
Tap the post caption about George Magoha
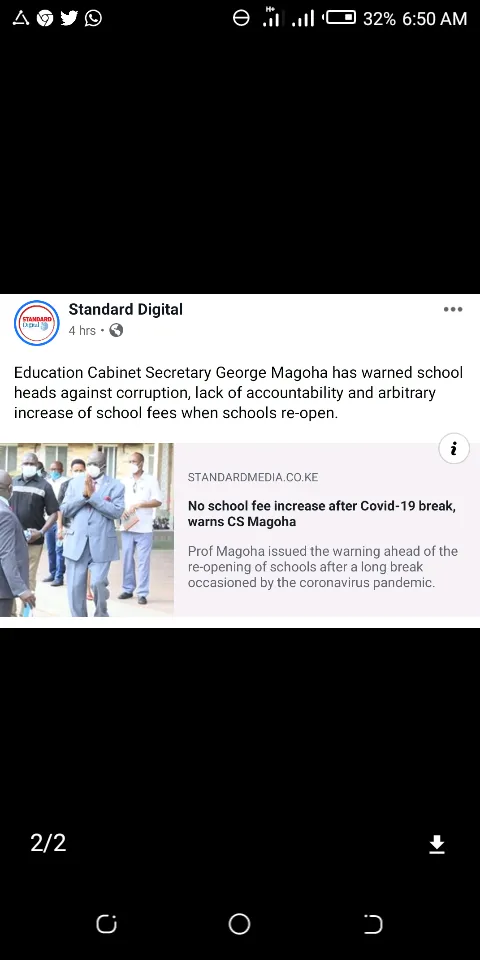point(239,392)
